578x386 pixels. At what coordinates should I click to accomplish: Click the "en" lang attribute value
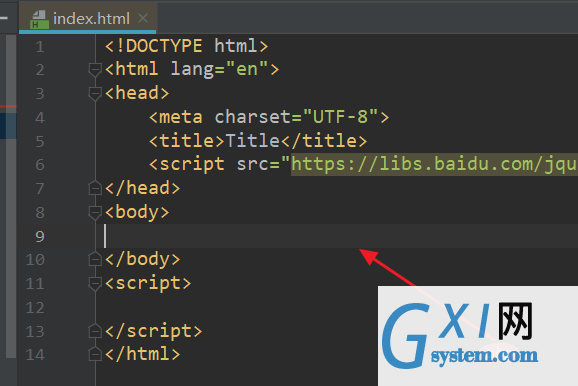coord(247,69)
